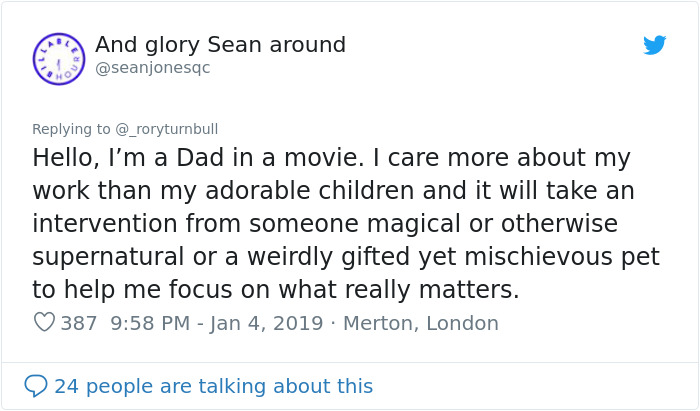The width and height of the screenshot is (700, 411).
Task: Like the tweet with the heart icon
Action: 44,323
